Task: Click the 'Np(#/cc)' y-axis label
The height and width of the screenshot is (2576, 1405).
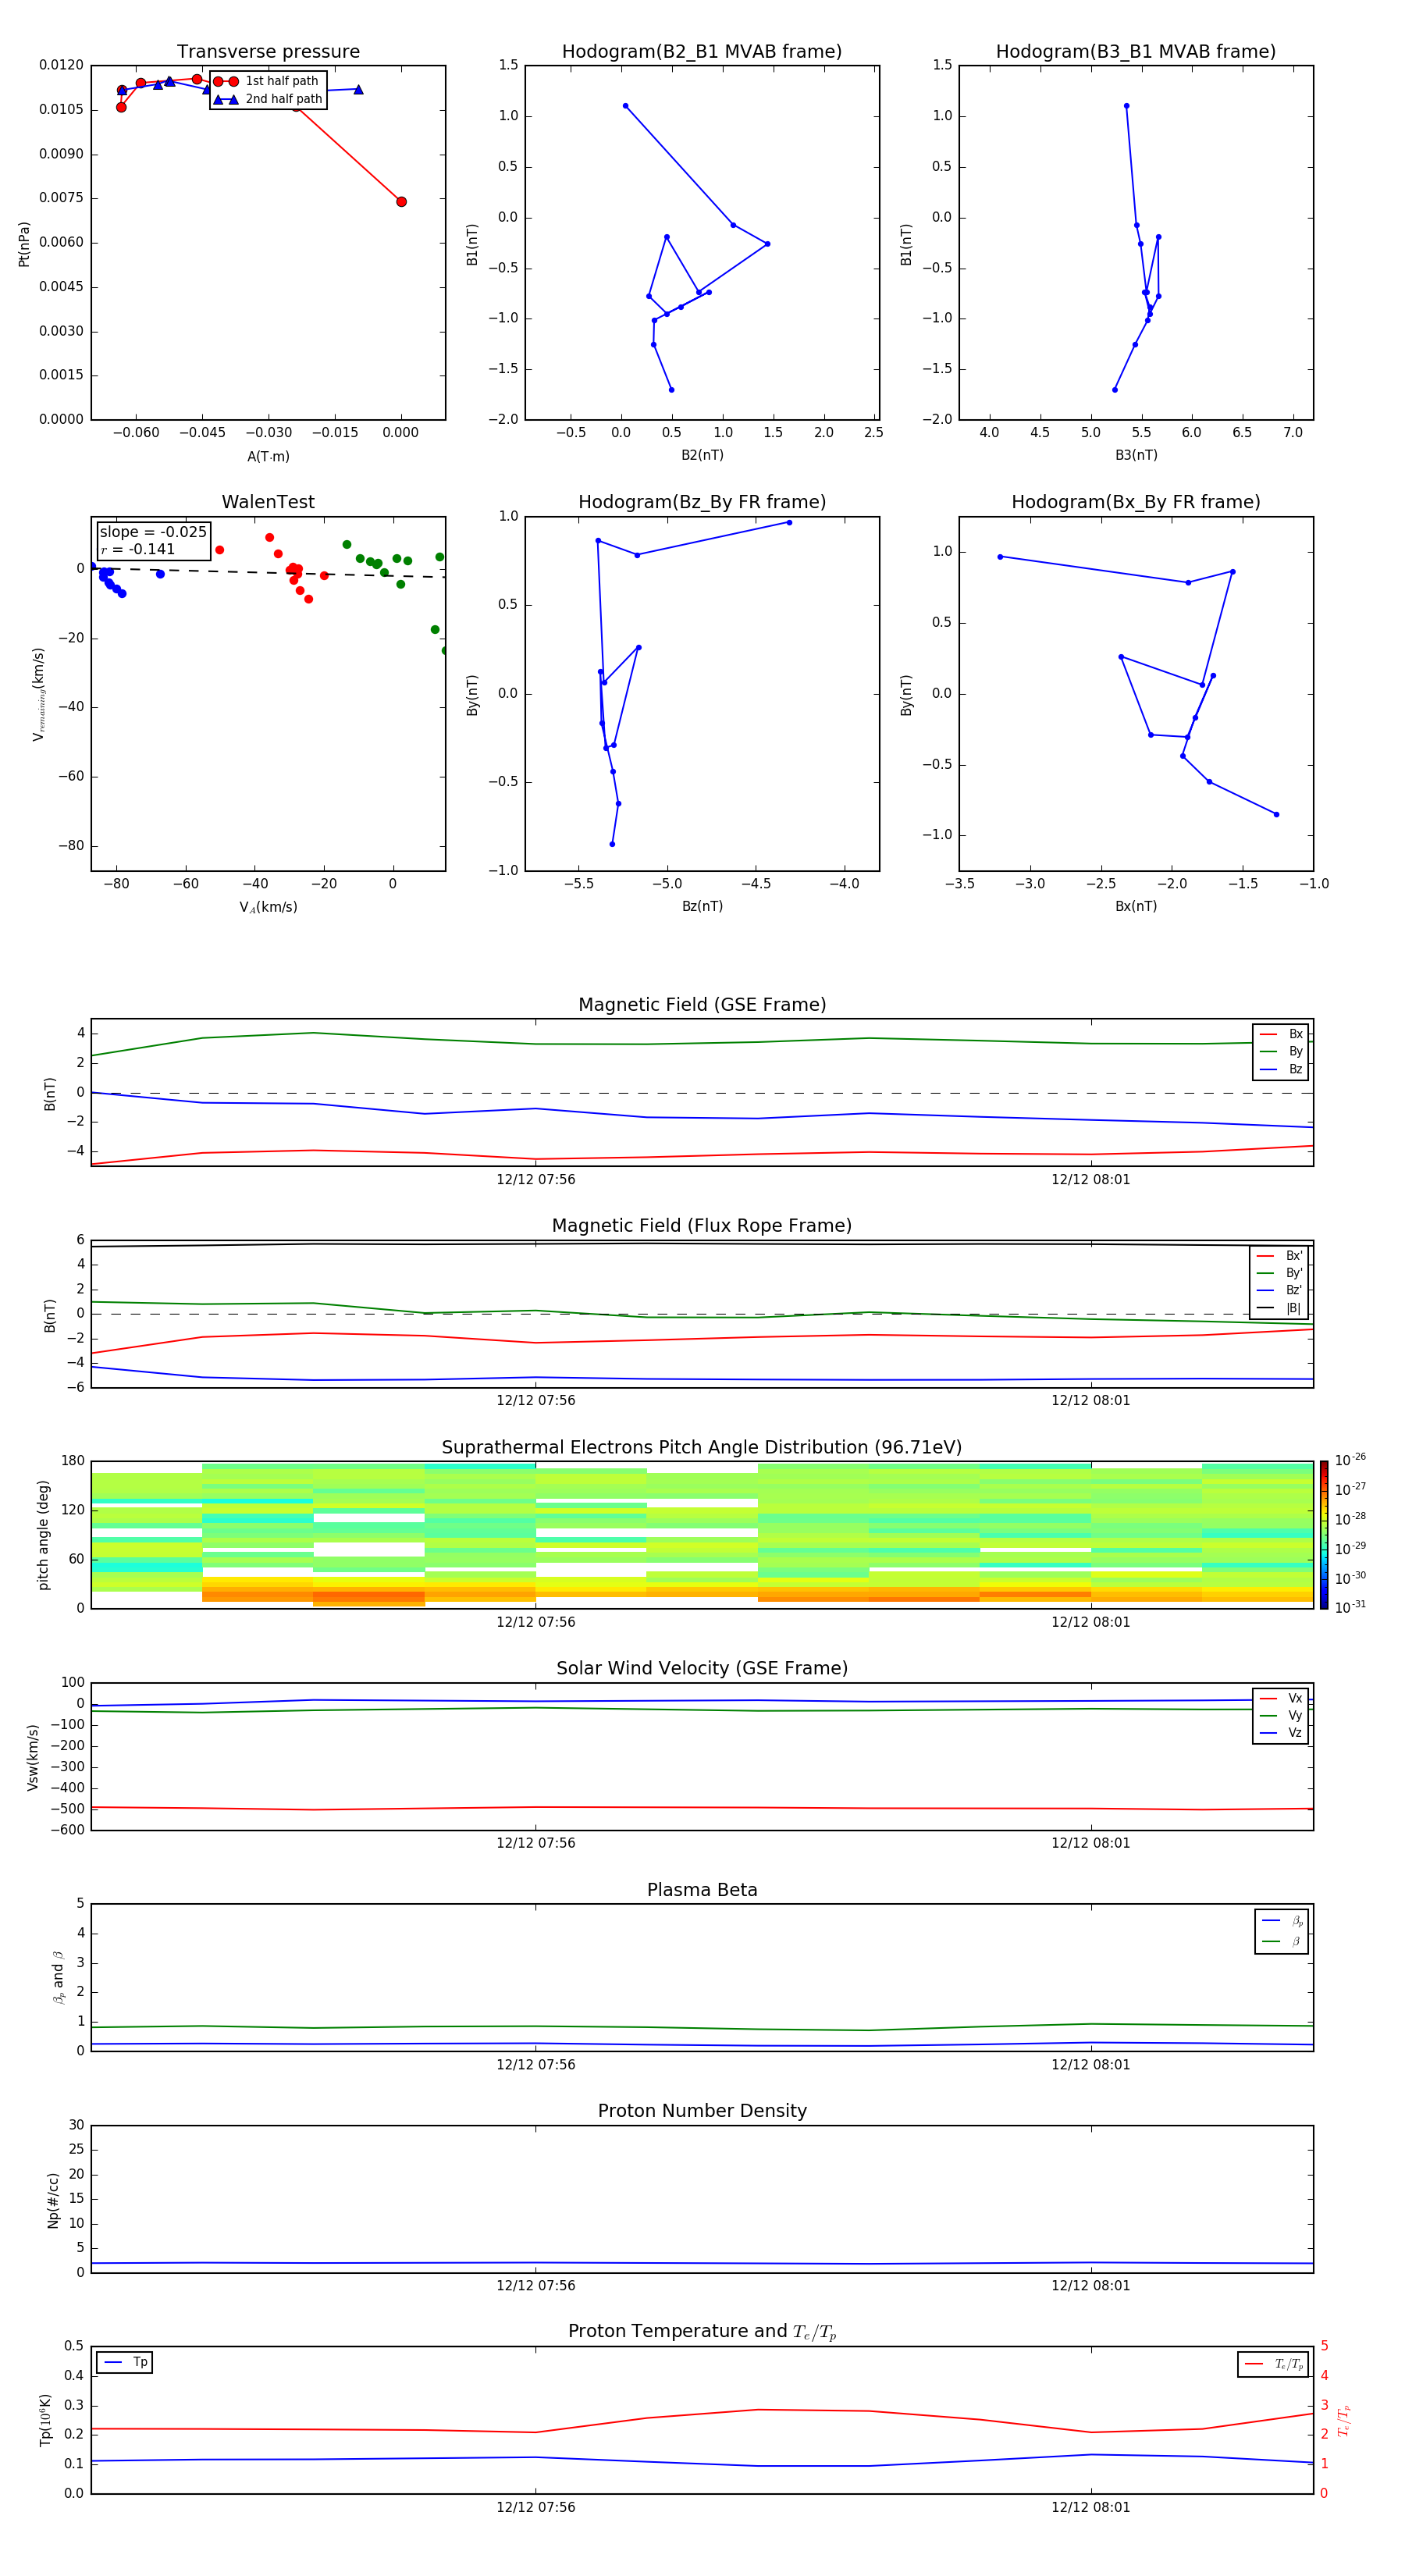Action: (53, 2200)
